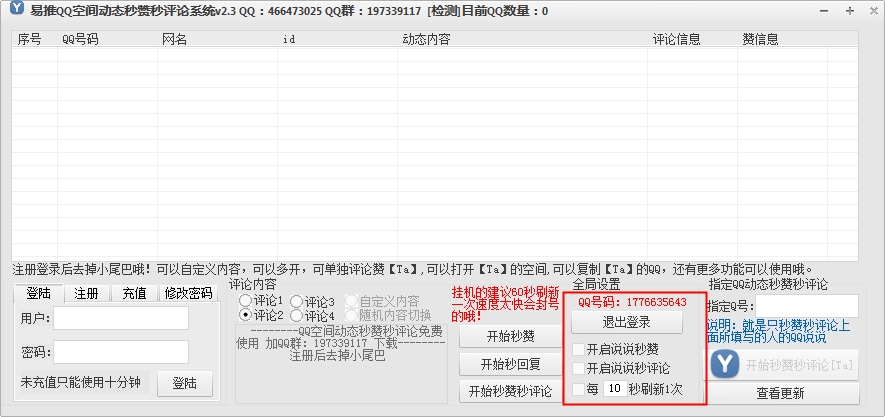Click the Y icon on 开始秒赞秒评论[Ta] button
885x417 pixels.
click(725, 365)
